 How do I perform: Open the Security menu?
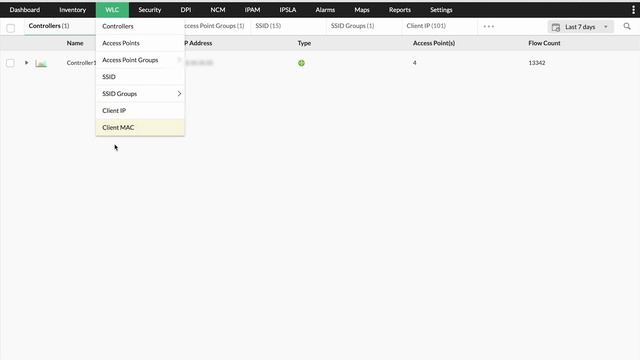(150, 10)
